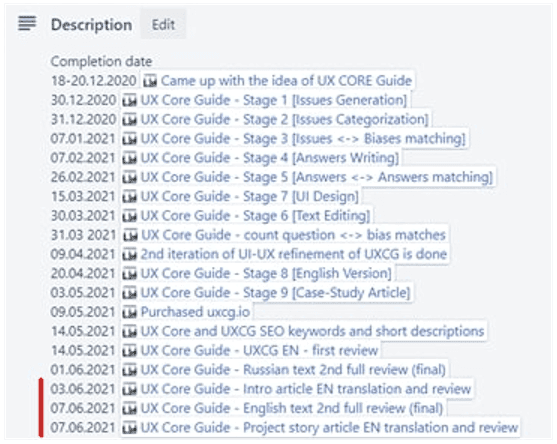Click board icon beside Stage 6 link
This screenshot has width=557, height=444.
[129, 216]
